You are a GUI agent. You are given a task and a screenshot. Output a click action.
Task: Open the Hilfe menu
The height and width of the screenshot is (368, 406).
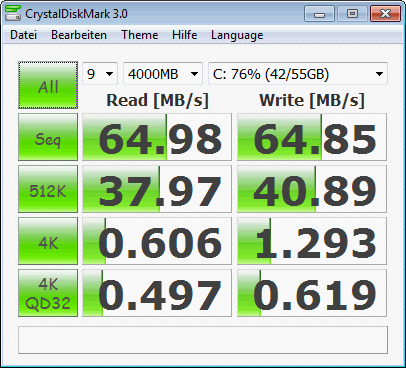tap(184, 35)
